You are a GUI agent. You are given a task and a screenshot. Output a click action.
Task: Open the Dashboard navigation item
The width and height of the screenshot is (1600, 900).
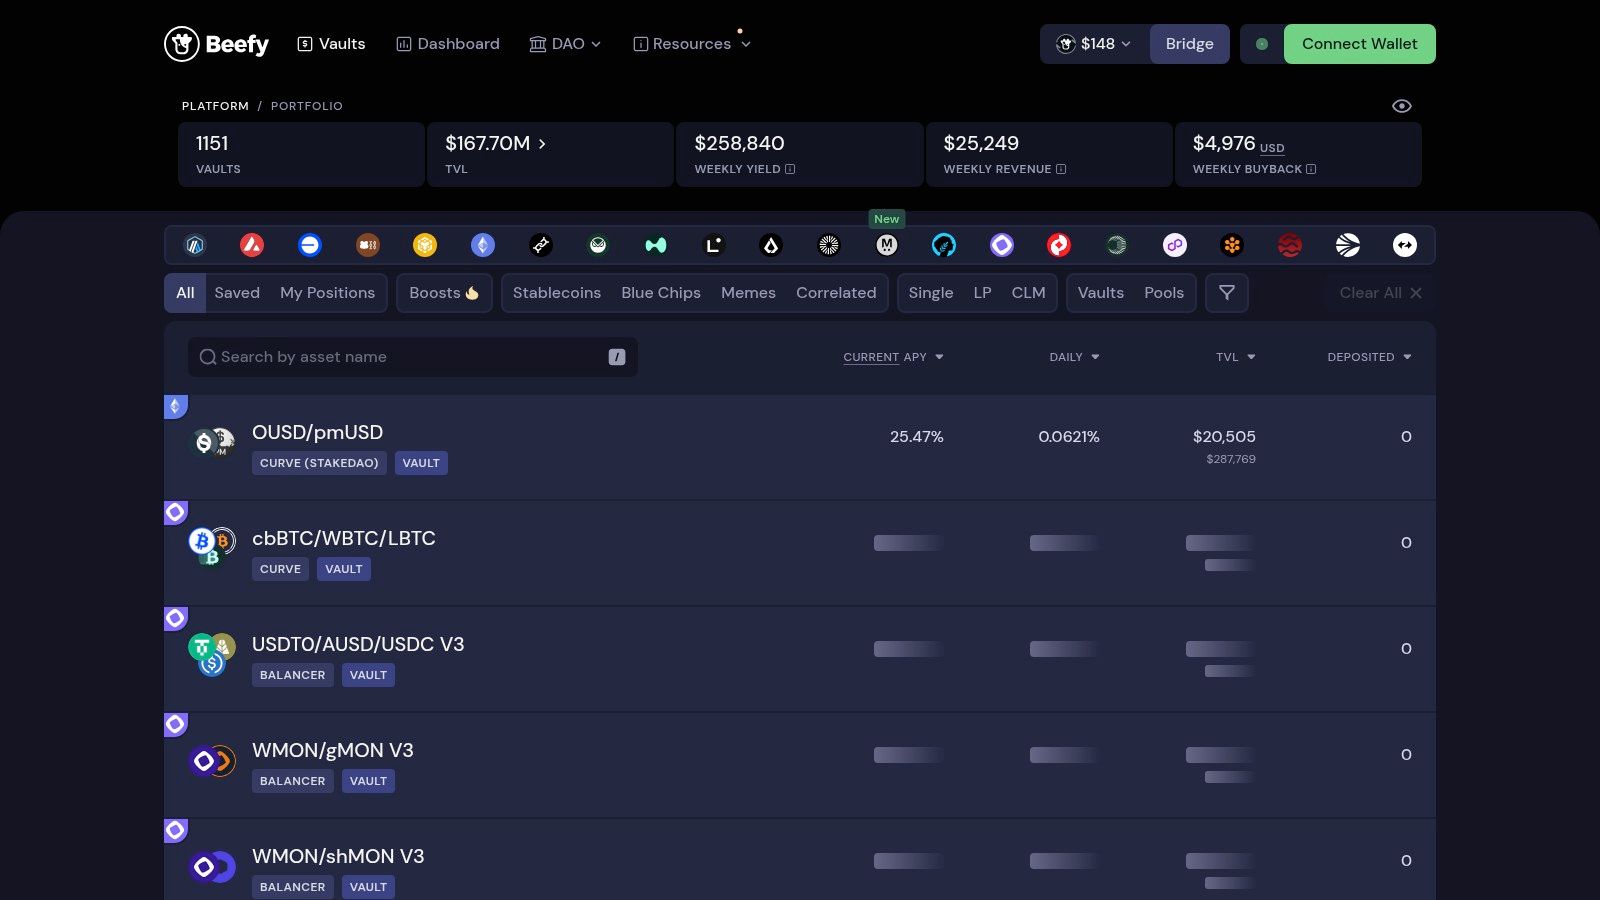coord(448,44)
